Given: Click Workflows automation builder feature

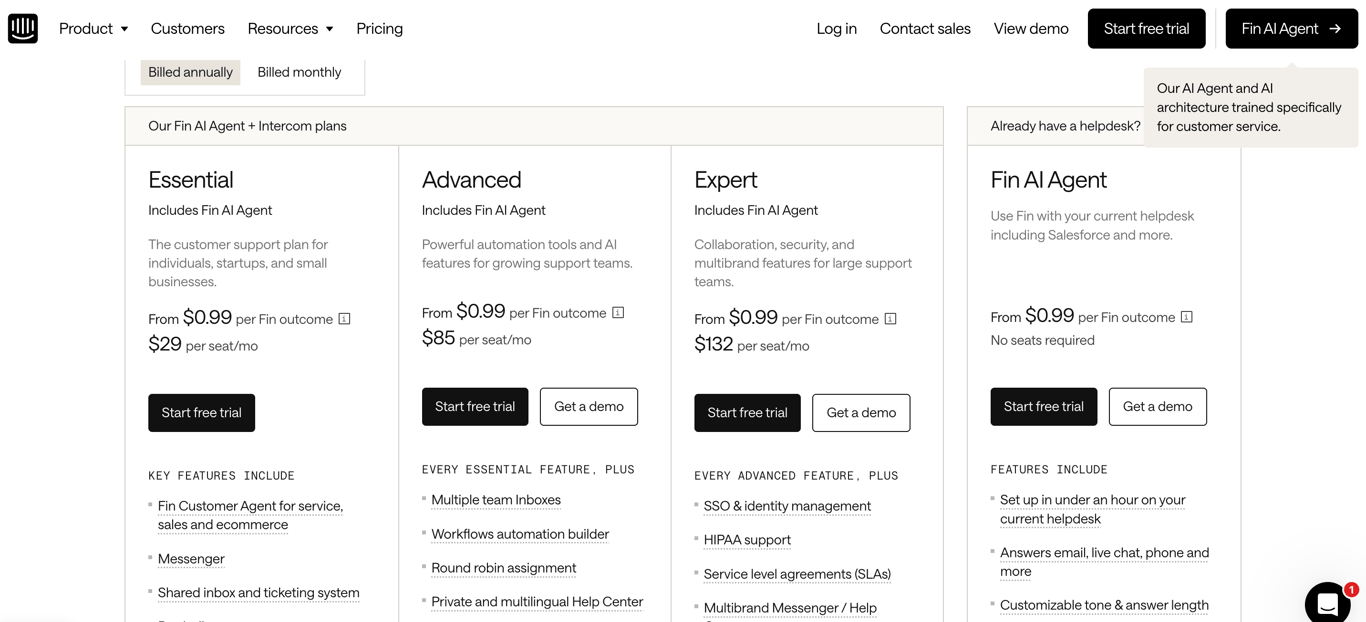Looking at the screenshot, I should (x=520, y=534).
